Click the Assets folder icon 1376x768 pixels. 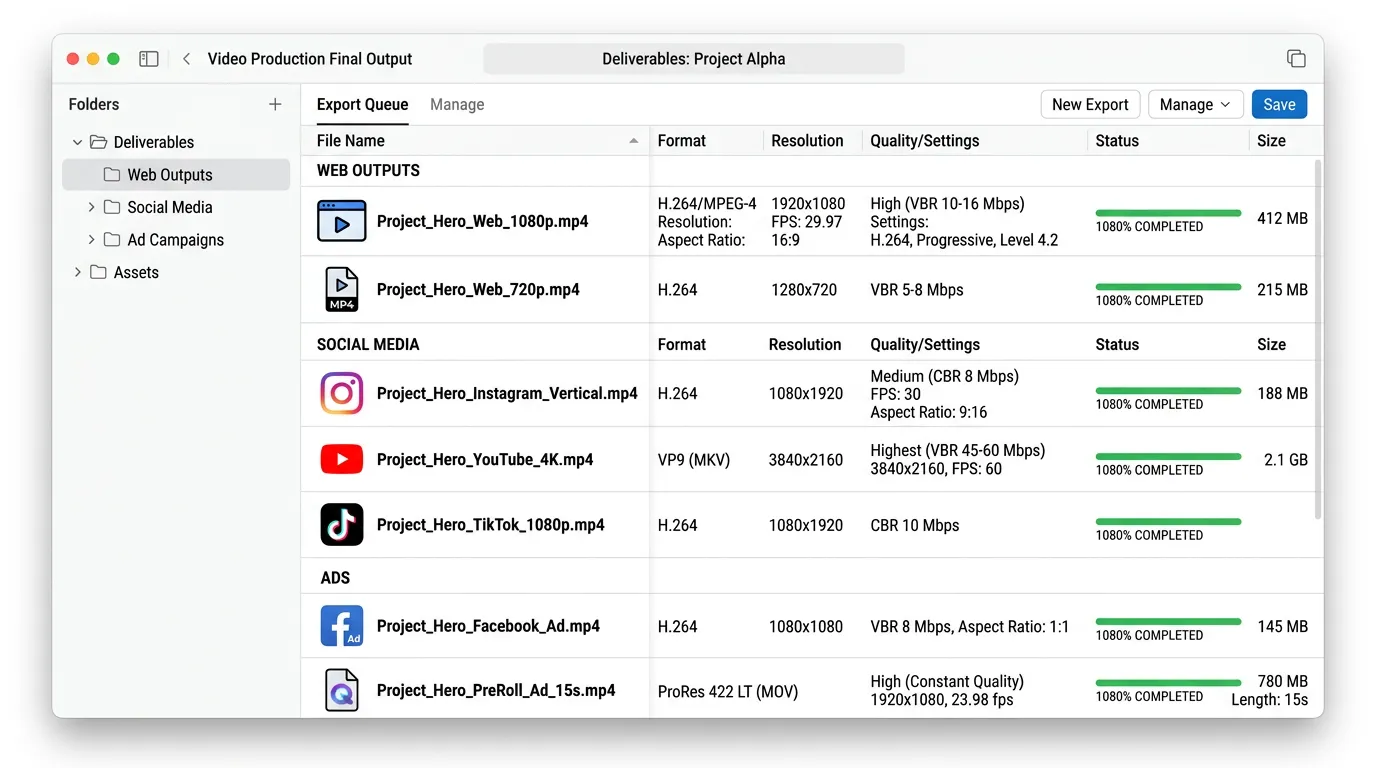98,272
